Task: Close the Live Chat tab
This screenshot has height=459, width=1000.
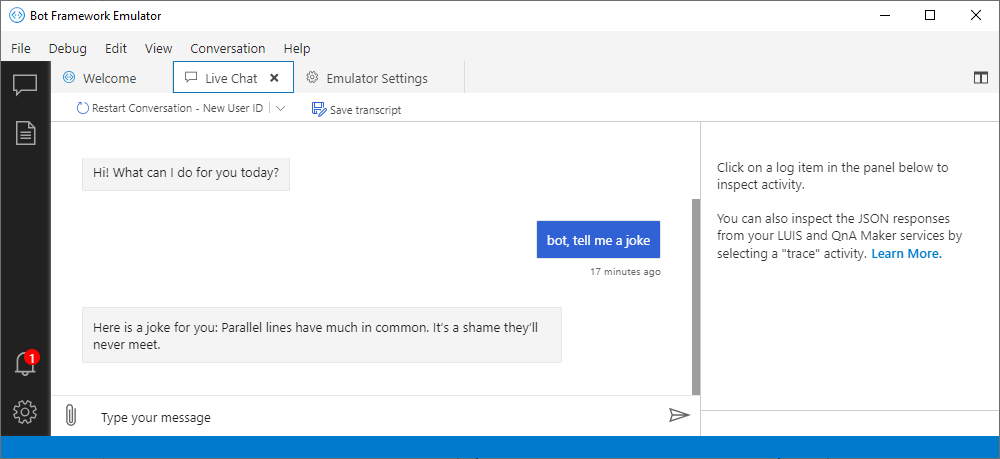Action: [x=274, y=78]
